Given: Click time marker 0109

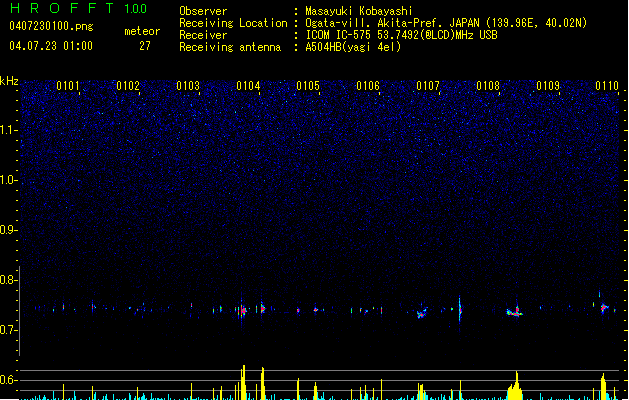Looking at the screenshot, I should pos(548,85).
